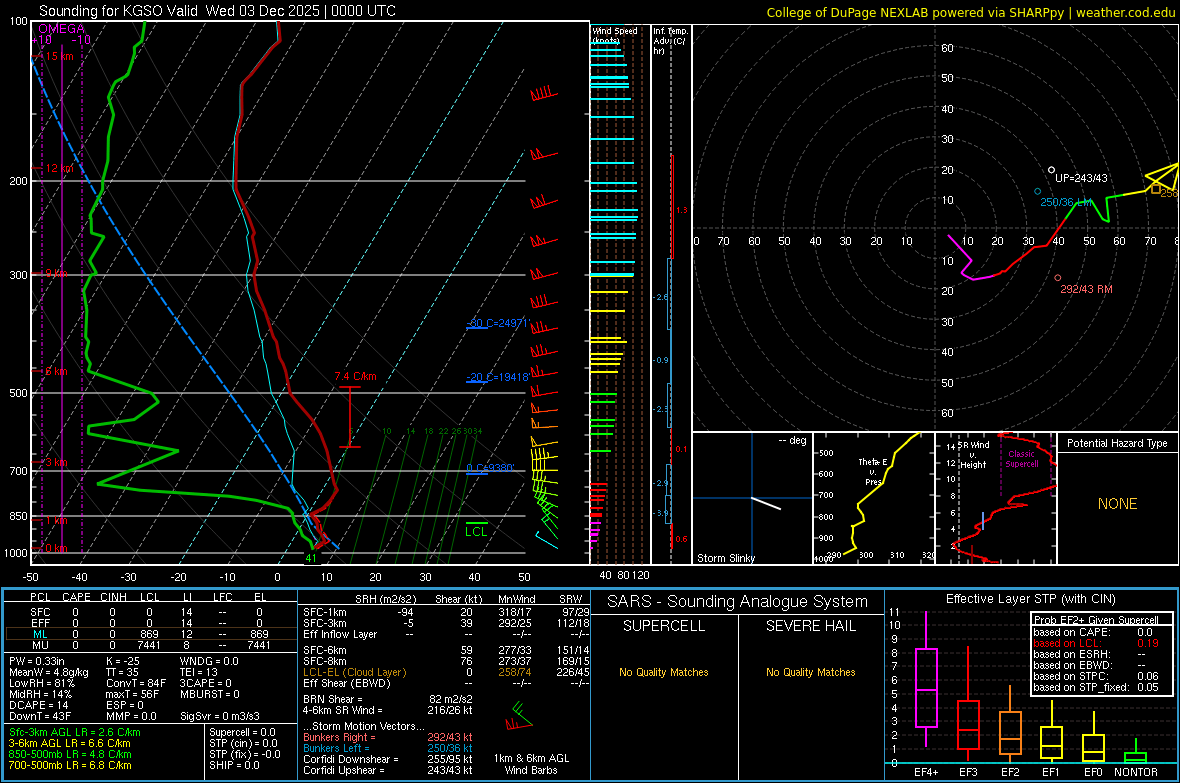Image resolution: width=1180 pixels, height=783 pixels.
Task: Select the MU parcel row
Action: pos(151,645)
